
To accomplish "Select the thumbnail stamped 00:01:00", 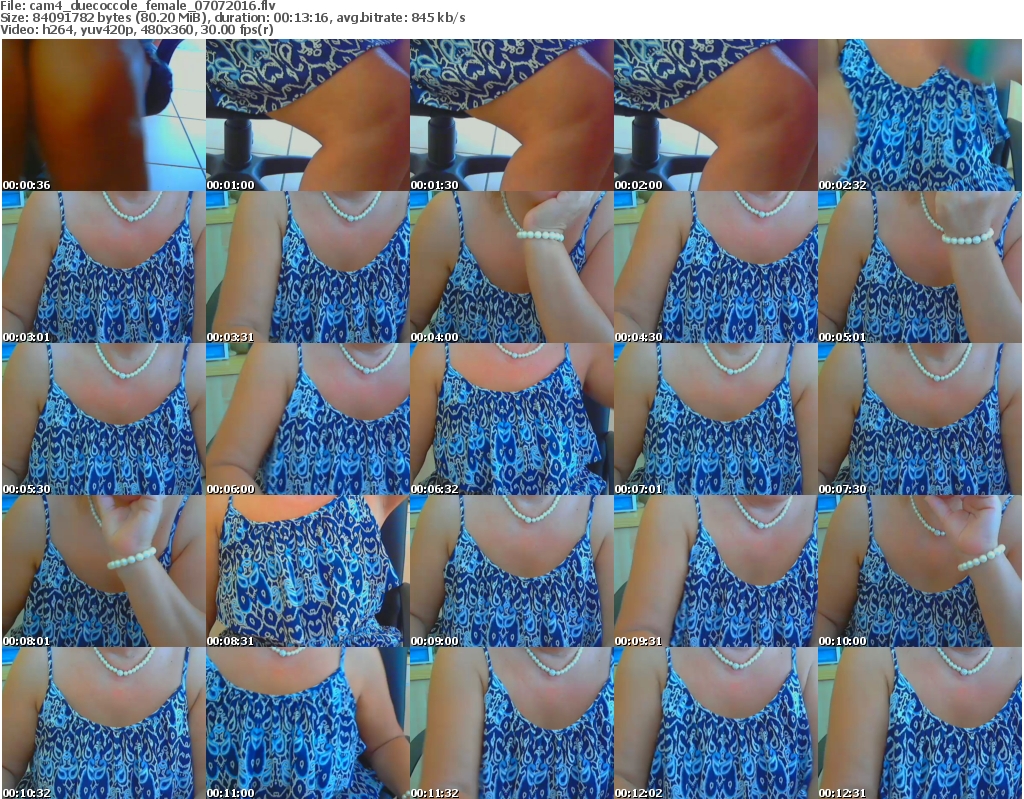I will point(308,115).
